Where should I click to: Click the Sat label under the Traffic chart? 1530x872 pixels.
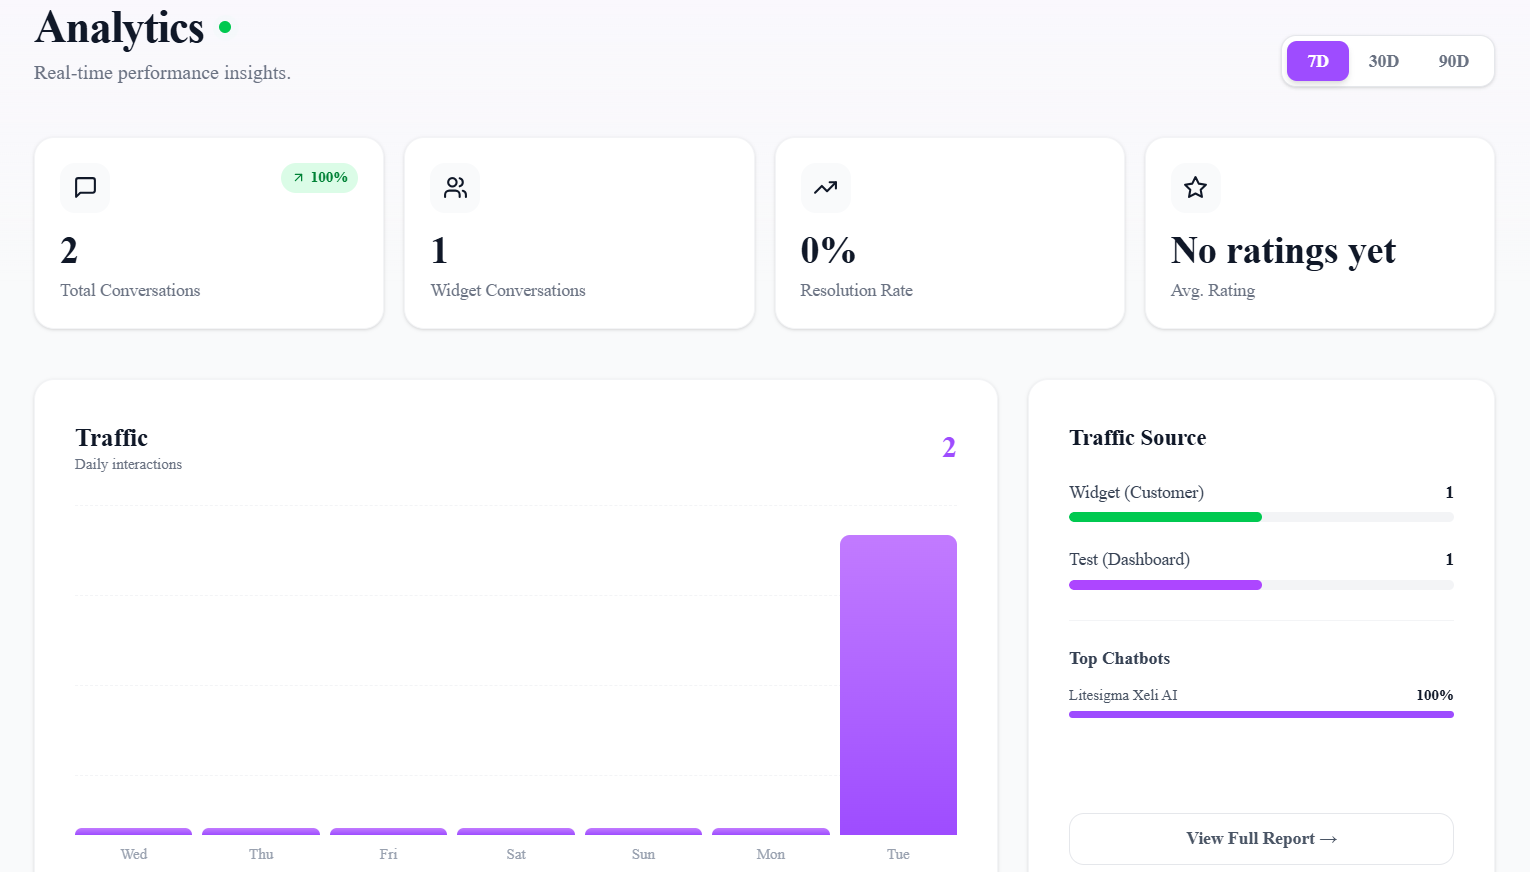click(x=516, y=854)
